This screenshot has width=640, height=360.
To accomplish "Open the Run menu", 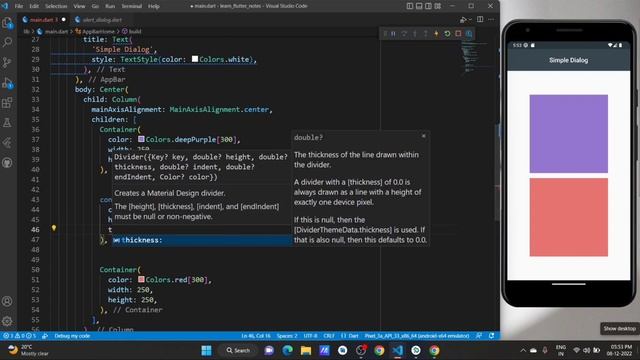I will coord(110,6).
